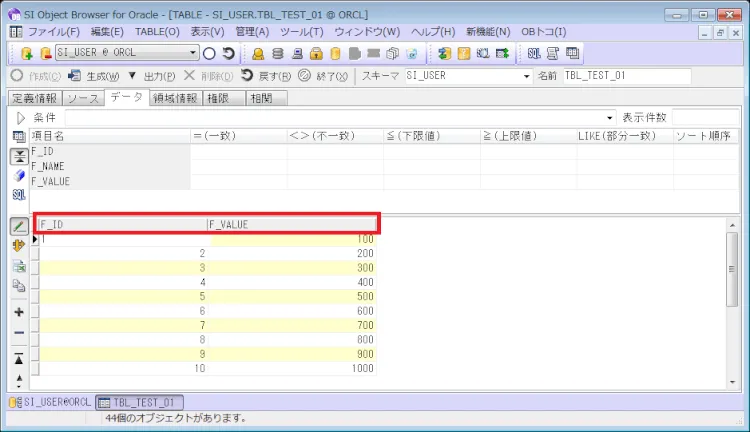
Task: Open the 条件 condition history dropdown
Action: coord(609,118)
